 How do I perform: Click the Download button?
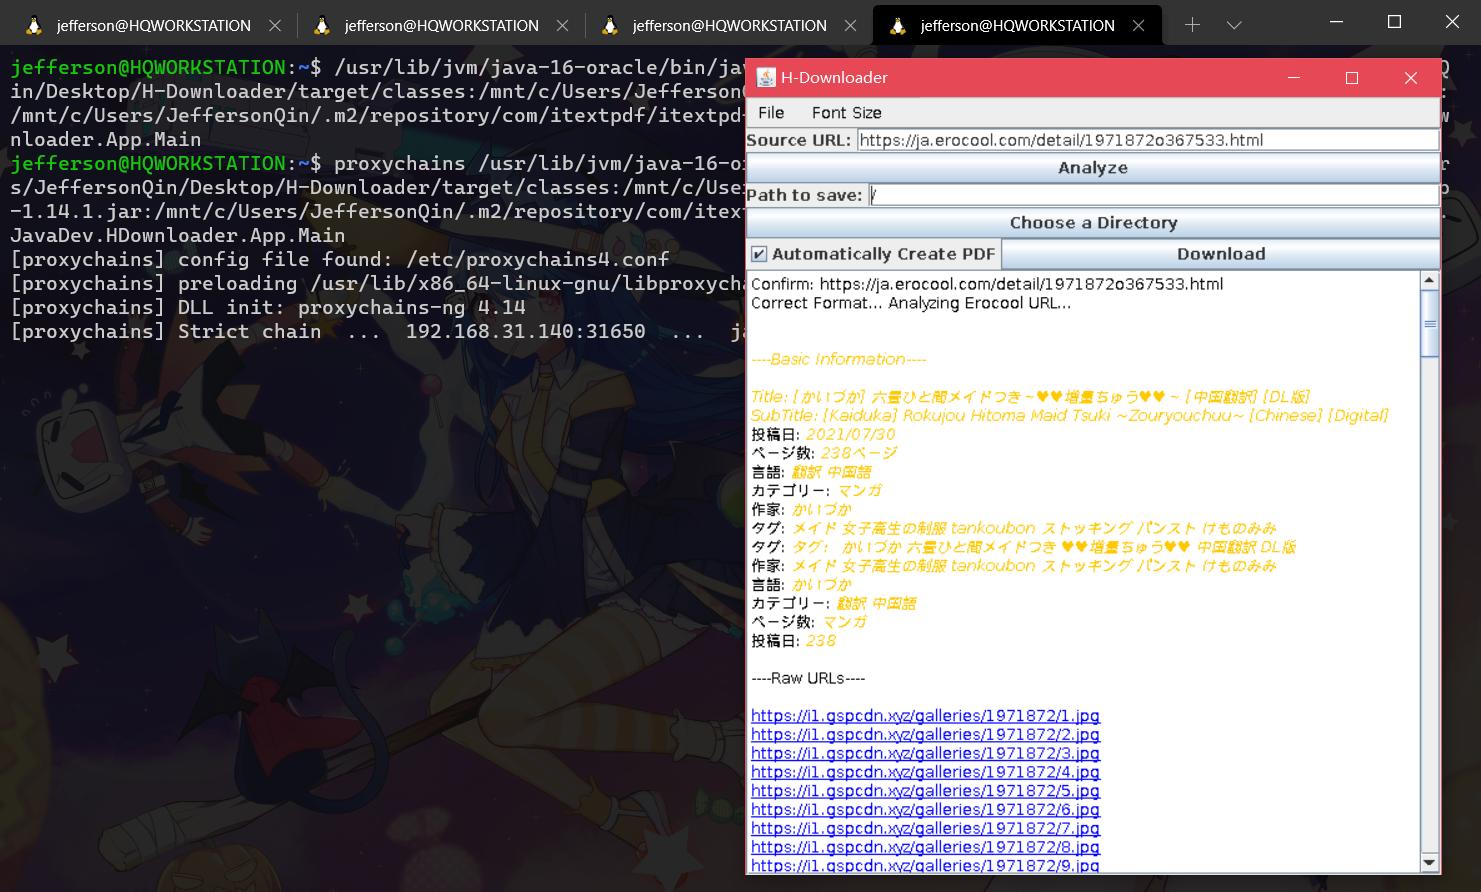pyautogui.click(x=1221, y=254)
